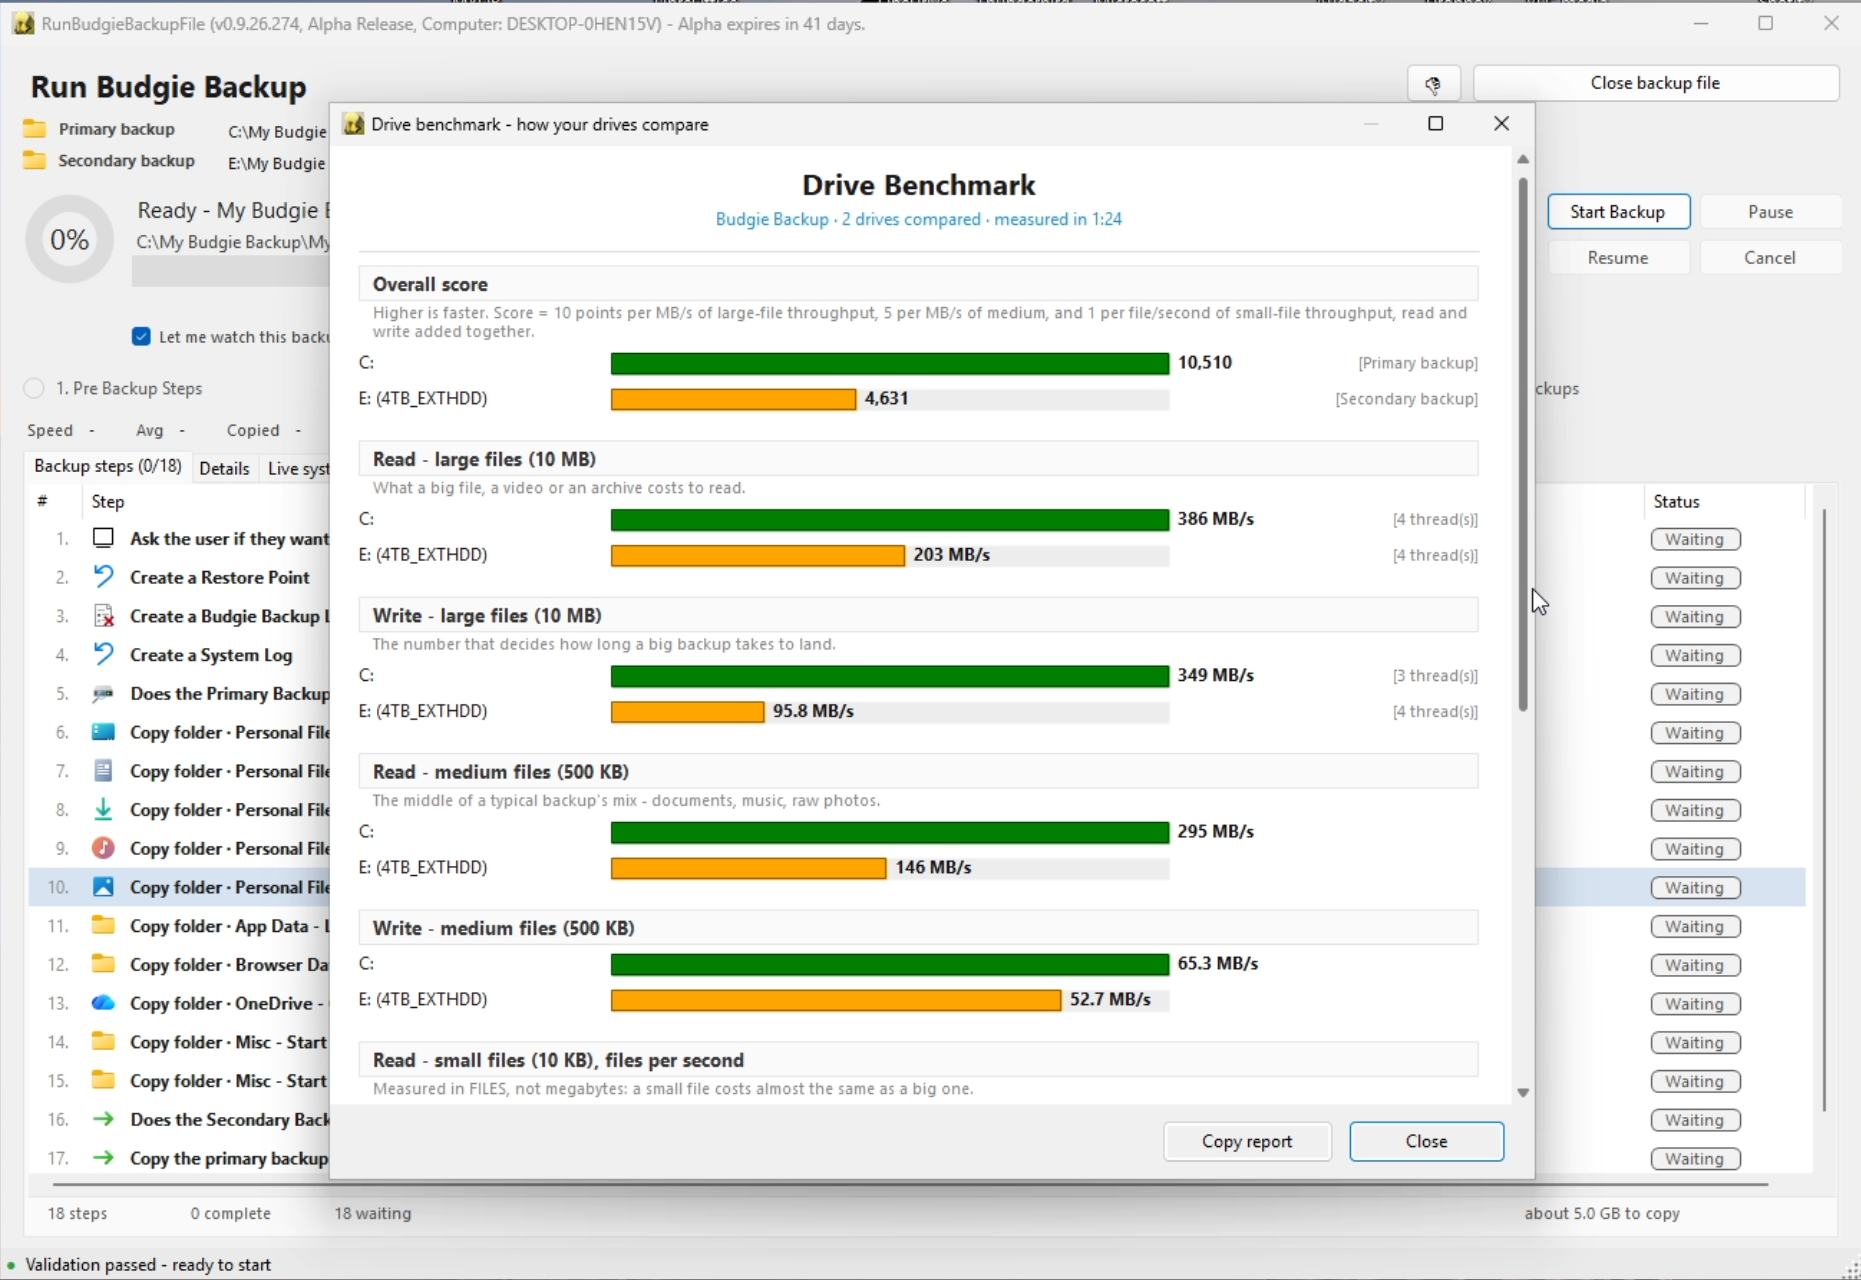Click the Secondary backup folder icon

(x=35, y=161)
